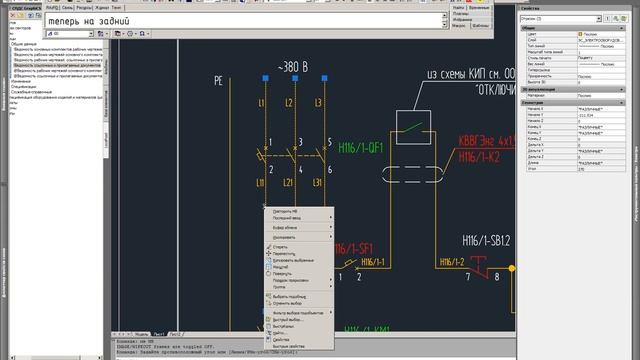This screenshot has width=640, height=360.
Task: Expand Последний ввод submenu
Action: click(299, 218)
